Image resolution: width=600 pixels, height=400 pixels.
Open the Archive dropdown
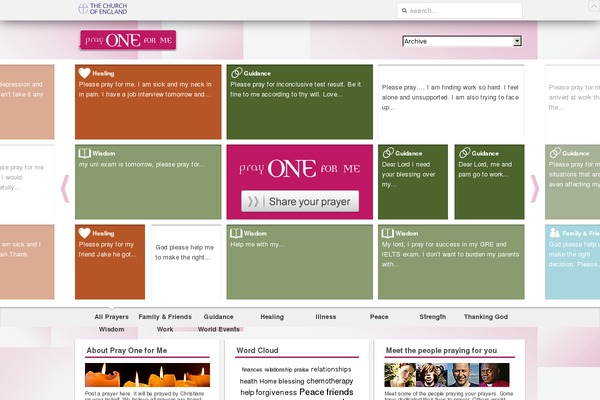pos(462,41)
